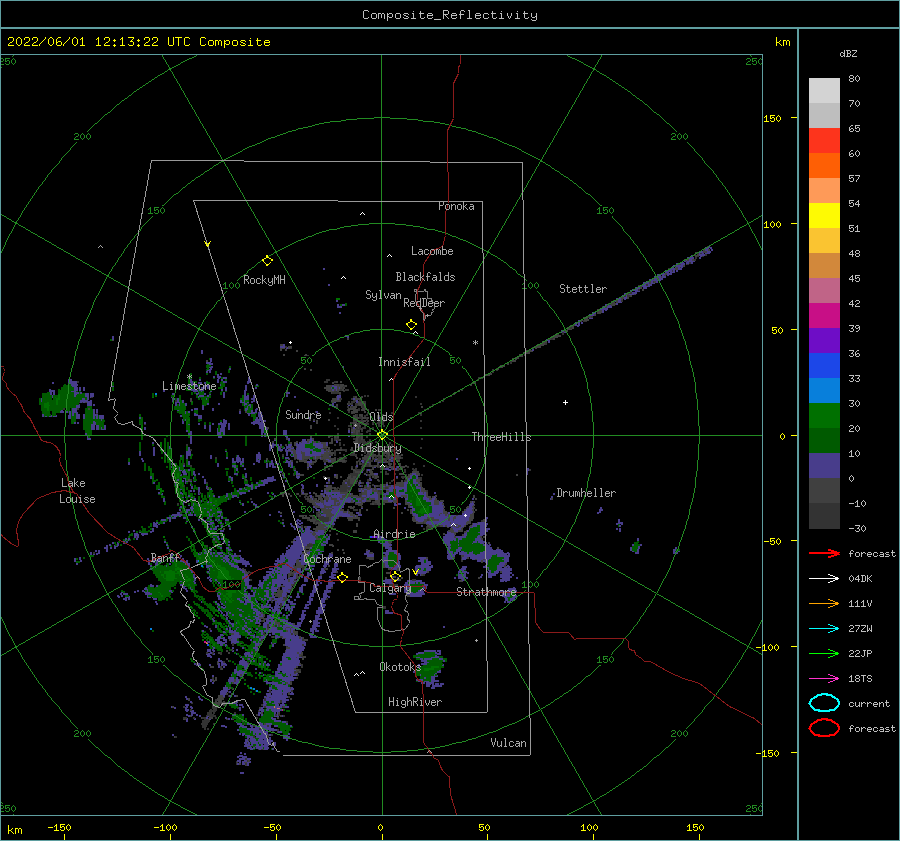900x841 pixels.
Task: Click the dBZ legend heading
Action: click(848, 53)
